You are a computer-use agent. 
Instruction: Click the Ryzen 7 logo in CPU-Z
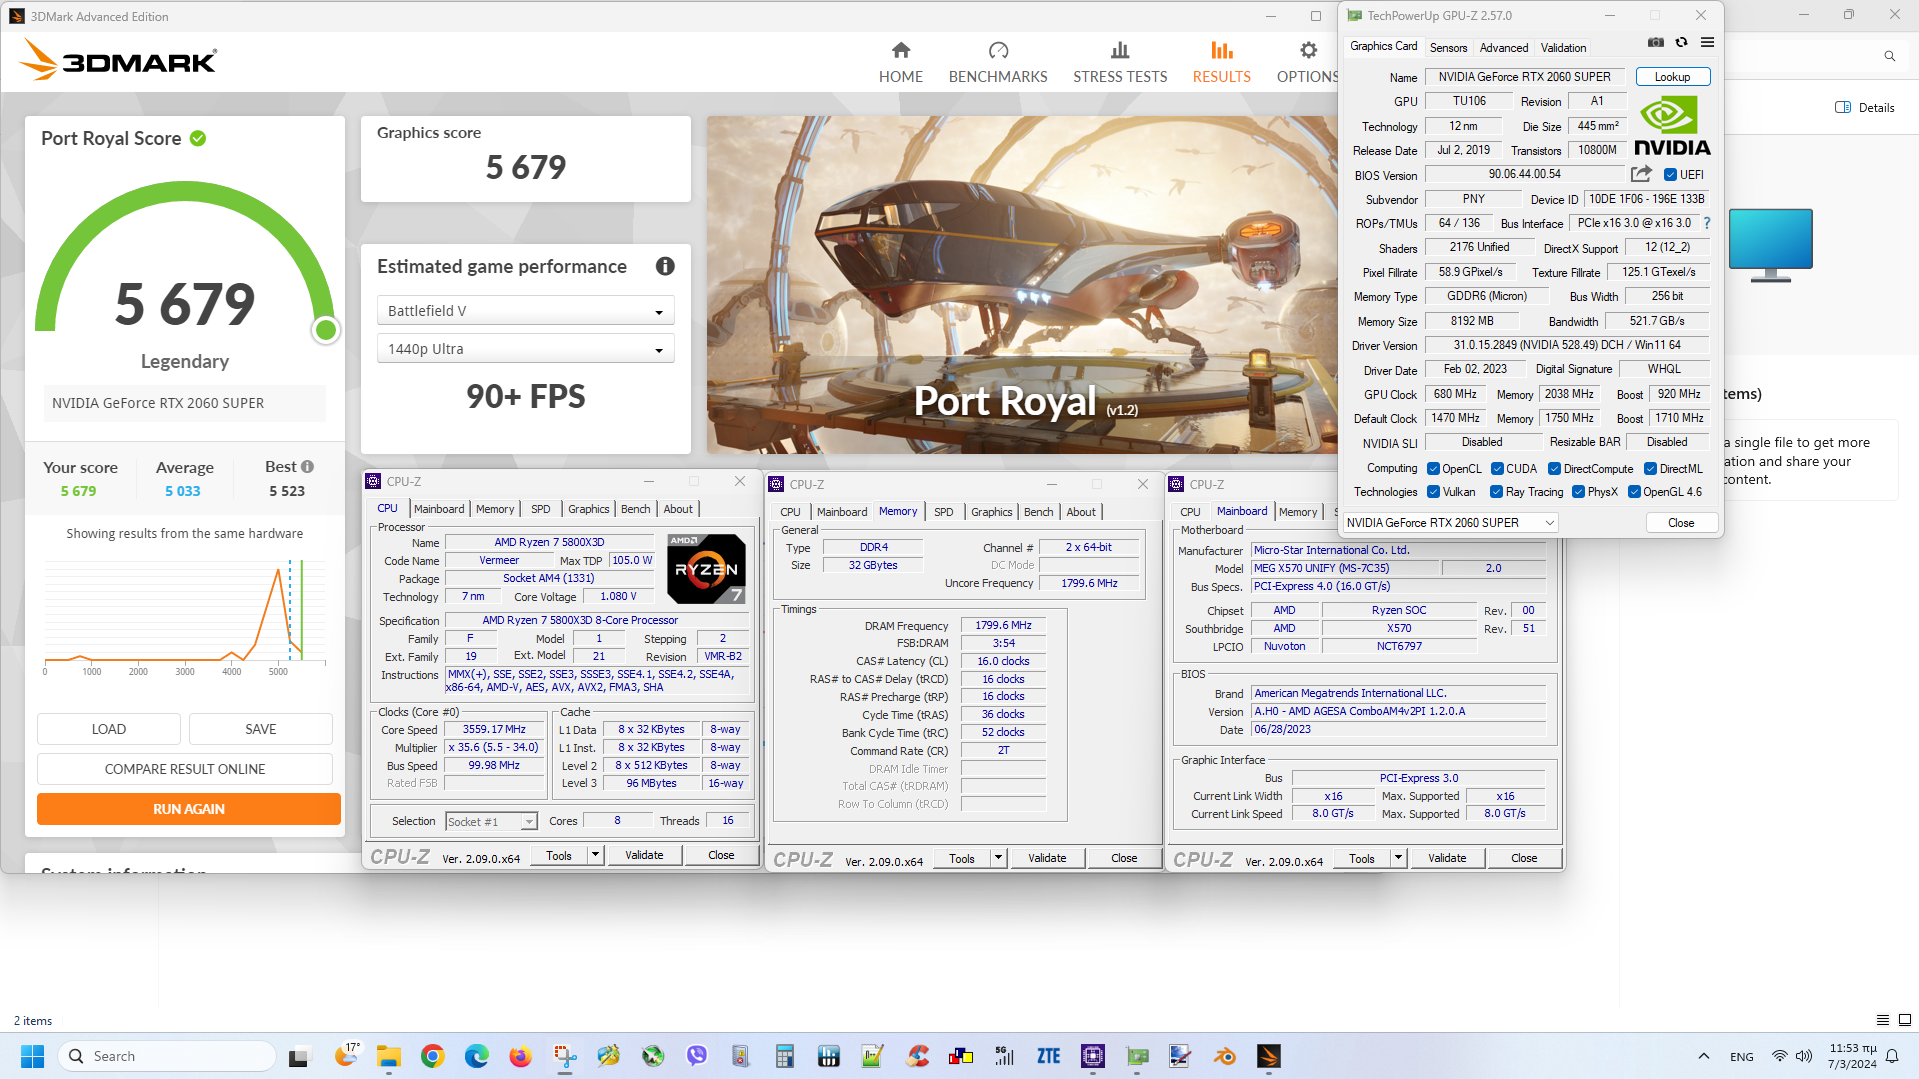[706, 568]
